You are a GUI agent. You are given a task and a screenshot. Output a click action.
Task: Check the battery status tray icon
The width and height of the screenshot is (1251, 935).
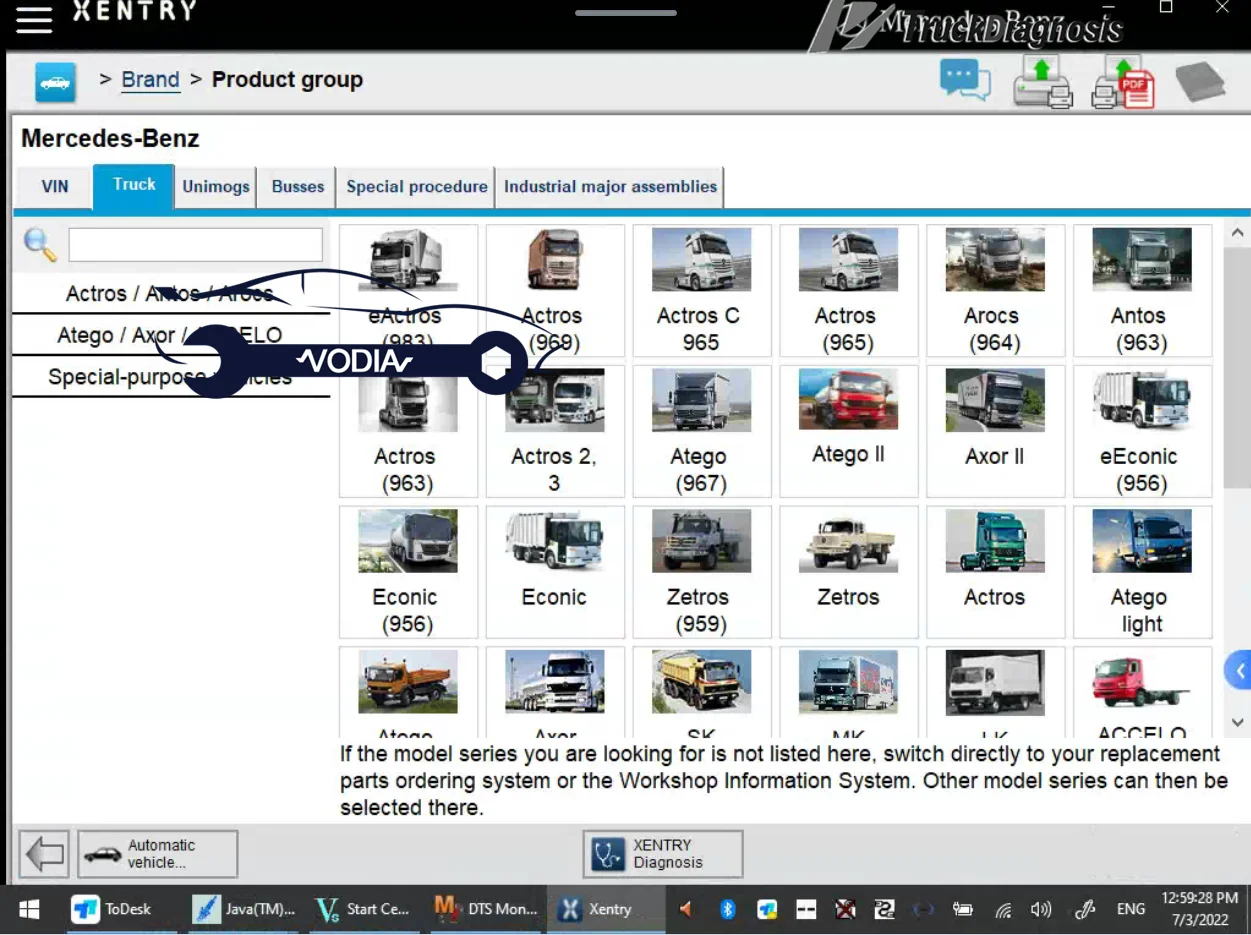click(962, 909)
